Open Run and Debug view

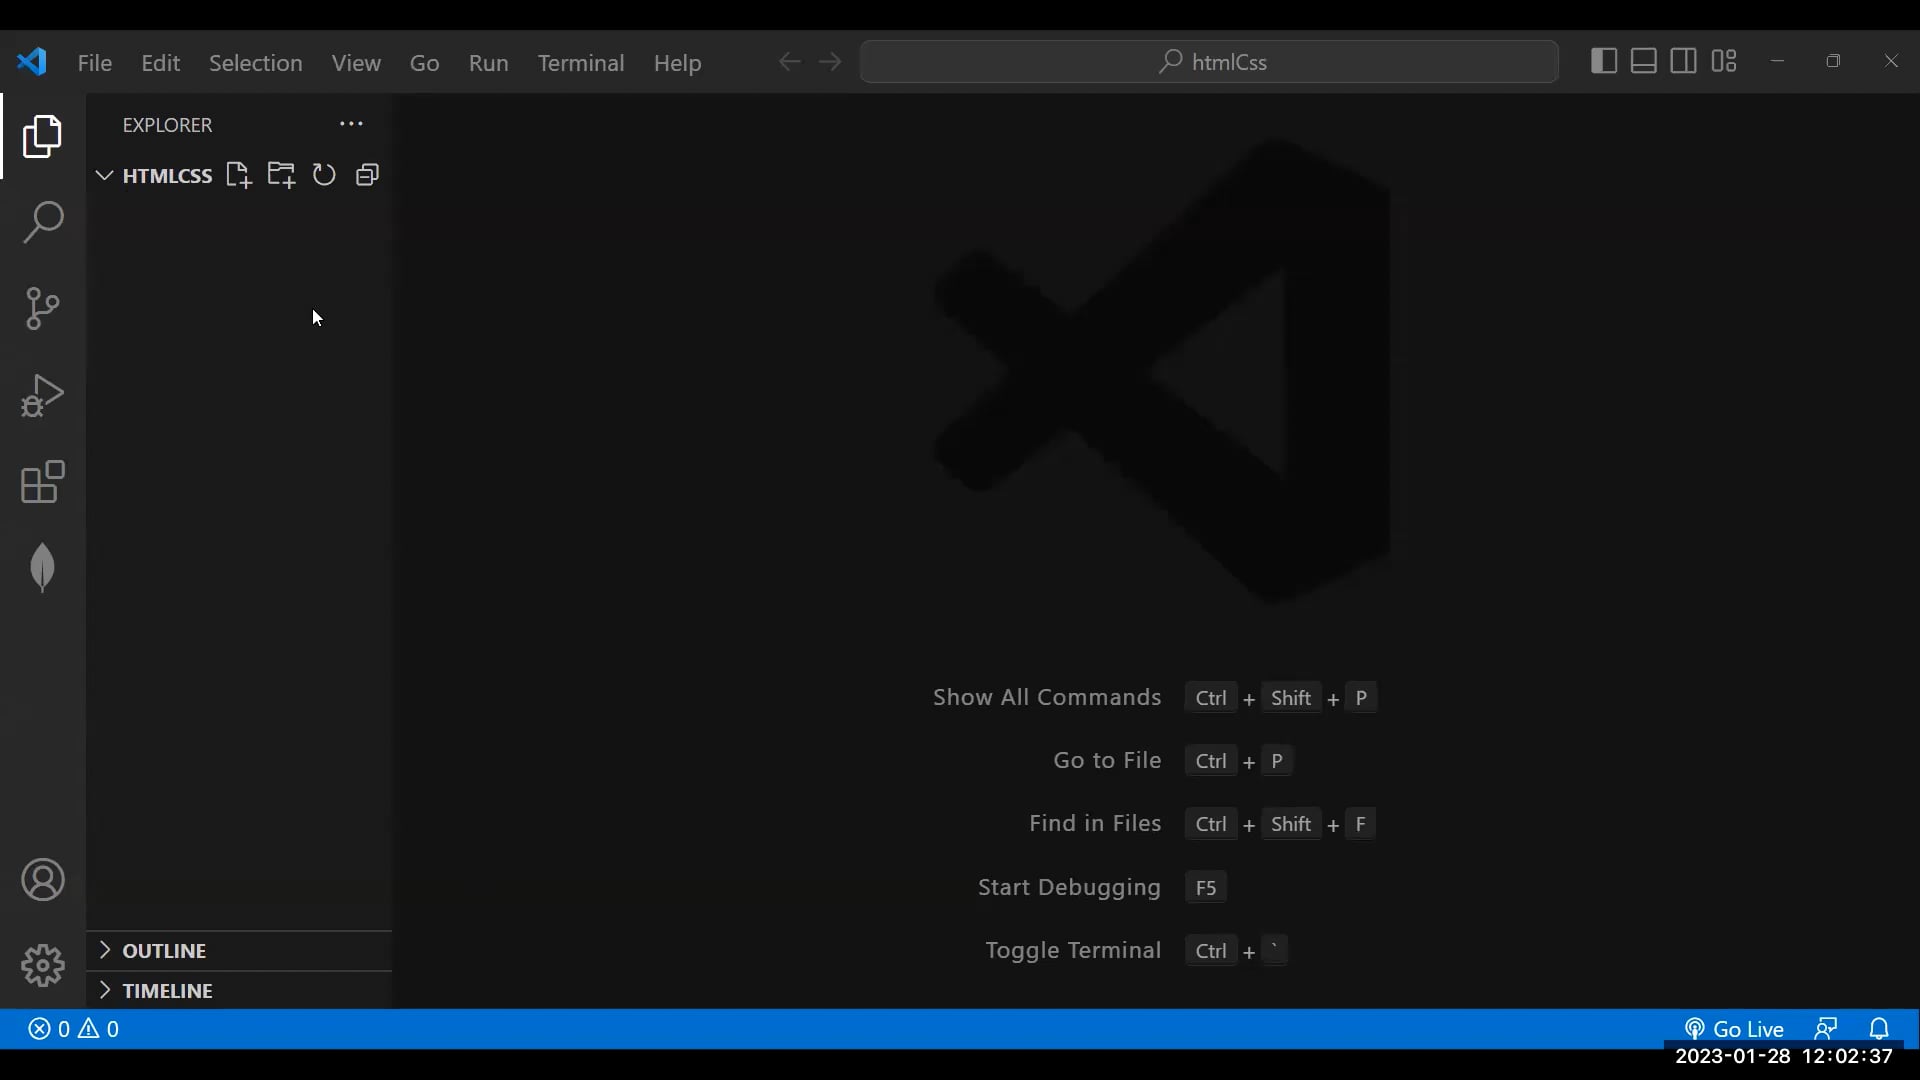43,395
